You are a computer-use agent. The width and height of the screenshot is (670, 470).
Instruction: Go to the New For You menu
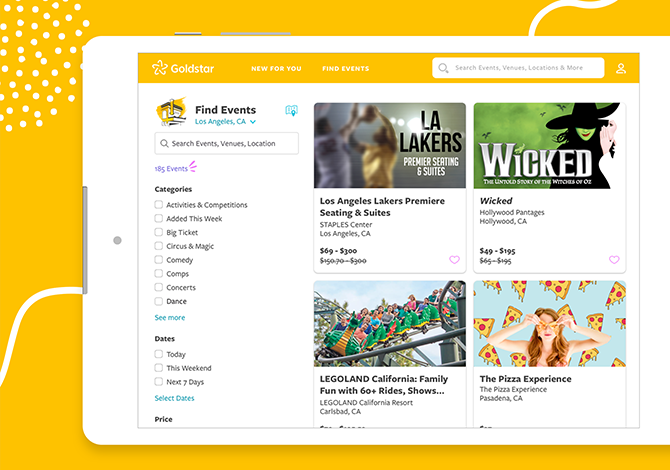click(x=276, y=68)
